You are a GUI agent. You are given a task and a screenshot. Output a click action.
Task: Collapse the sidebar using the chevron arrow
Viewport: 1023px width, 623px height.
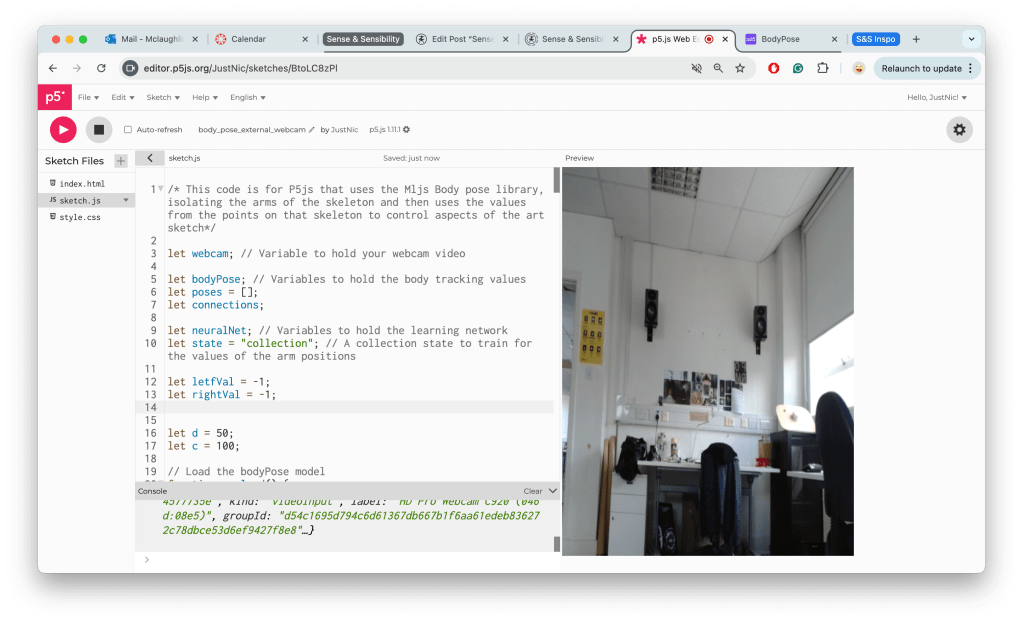pyautogui.click(x=149, y=158)
